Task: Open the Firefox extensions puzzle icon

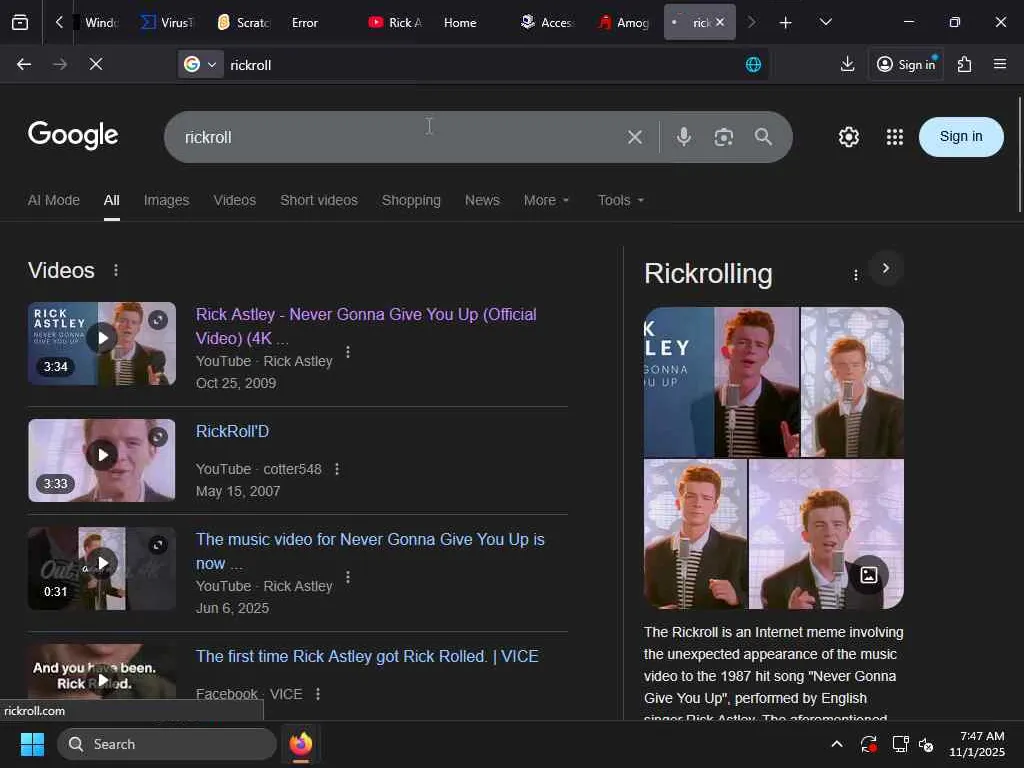Action: point(964,64)
